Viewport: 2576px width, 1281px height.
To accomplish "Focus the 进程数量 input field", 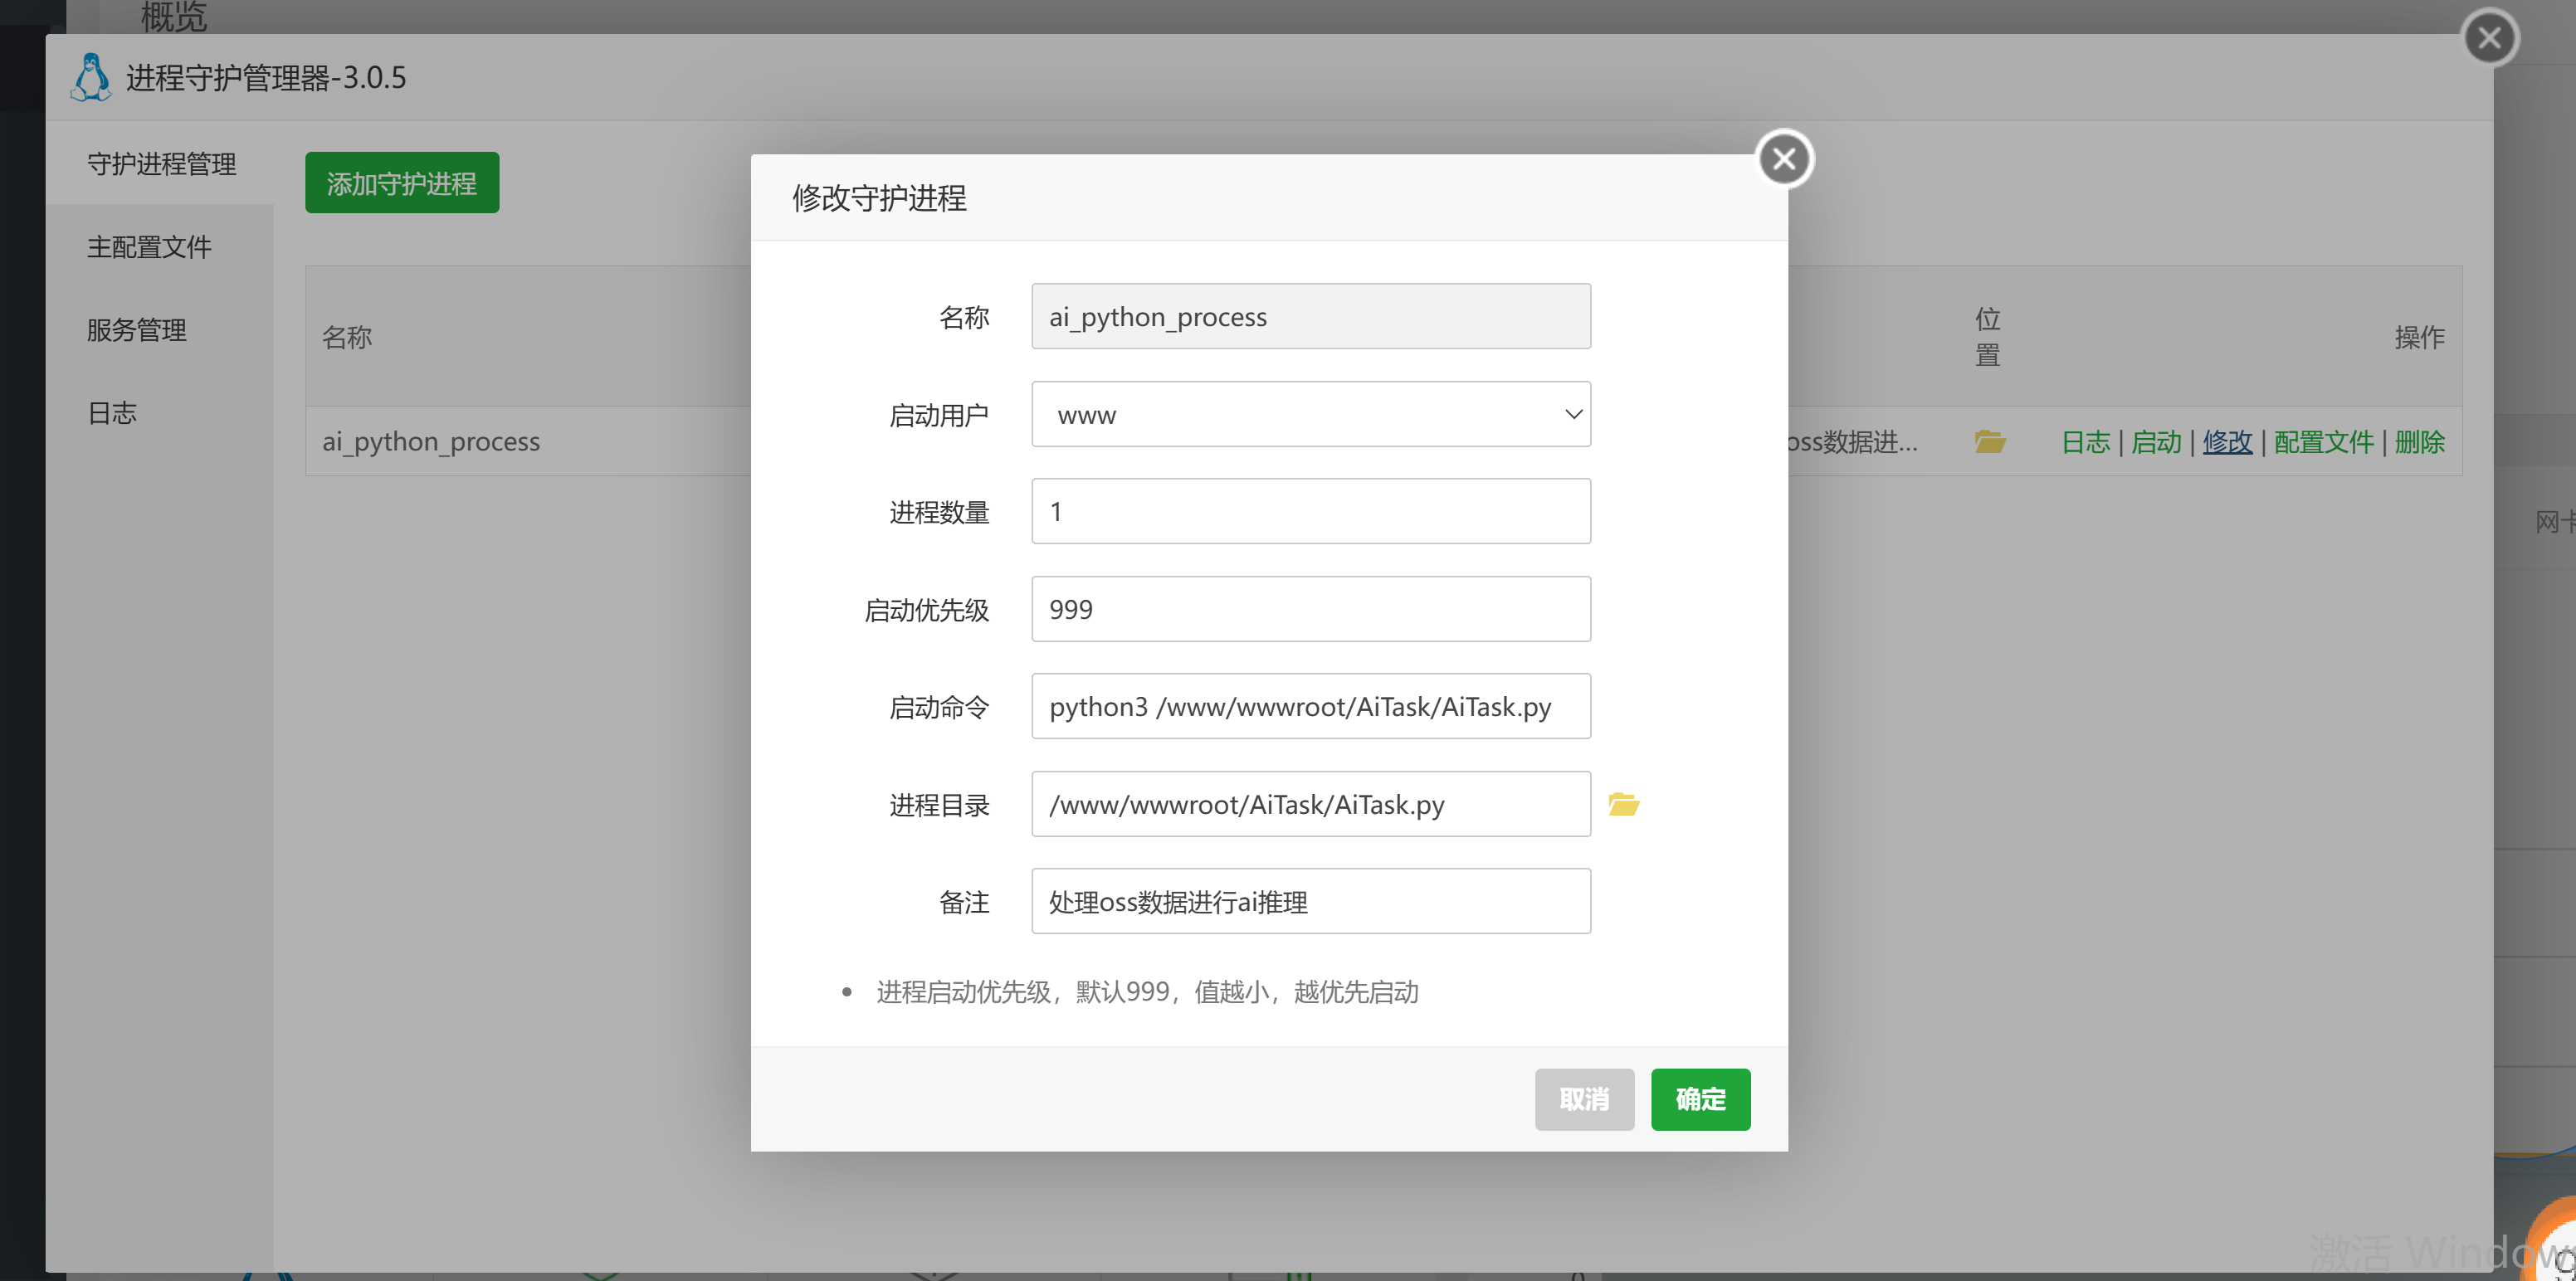I will coord(1310,511).
